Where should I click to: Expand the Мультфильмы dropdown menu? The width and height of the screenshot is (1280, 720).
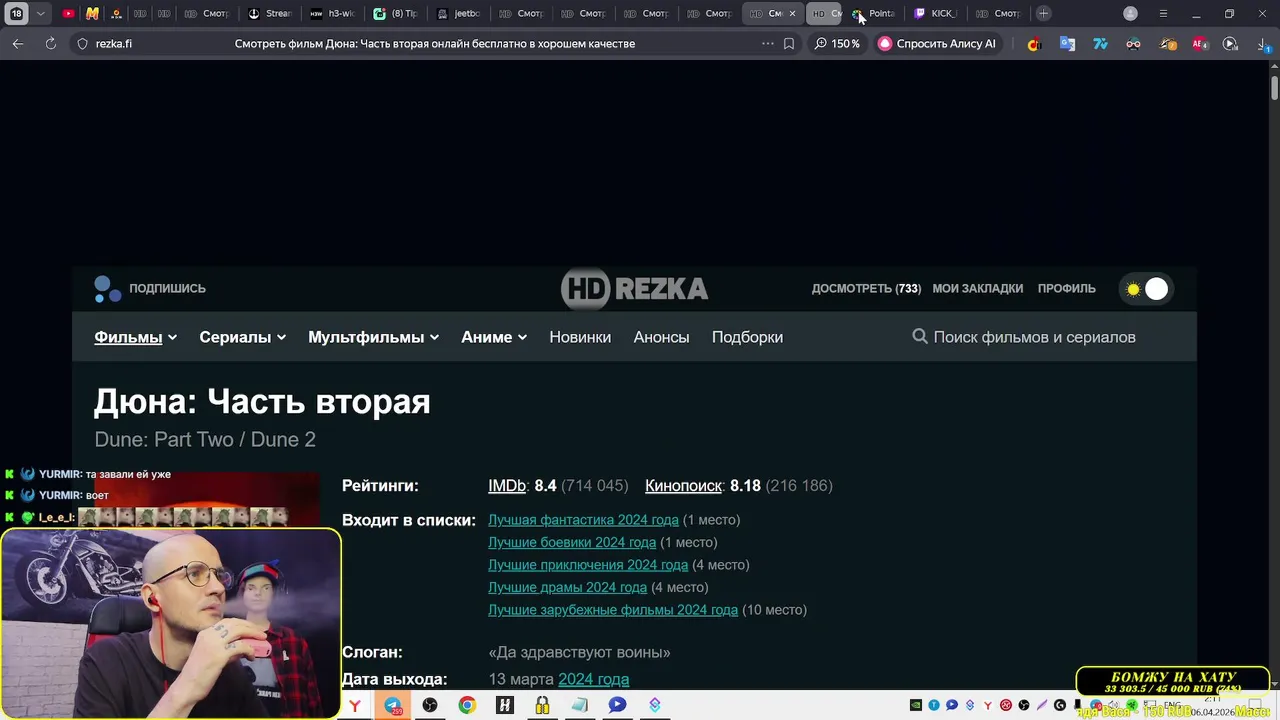coord(373,338)
